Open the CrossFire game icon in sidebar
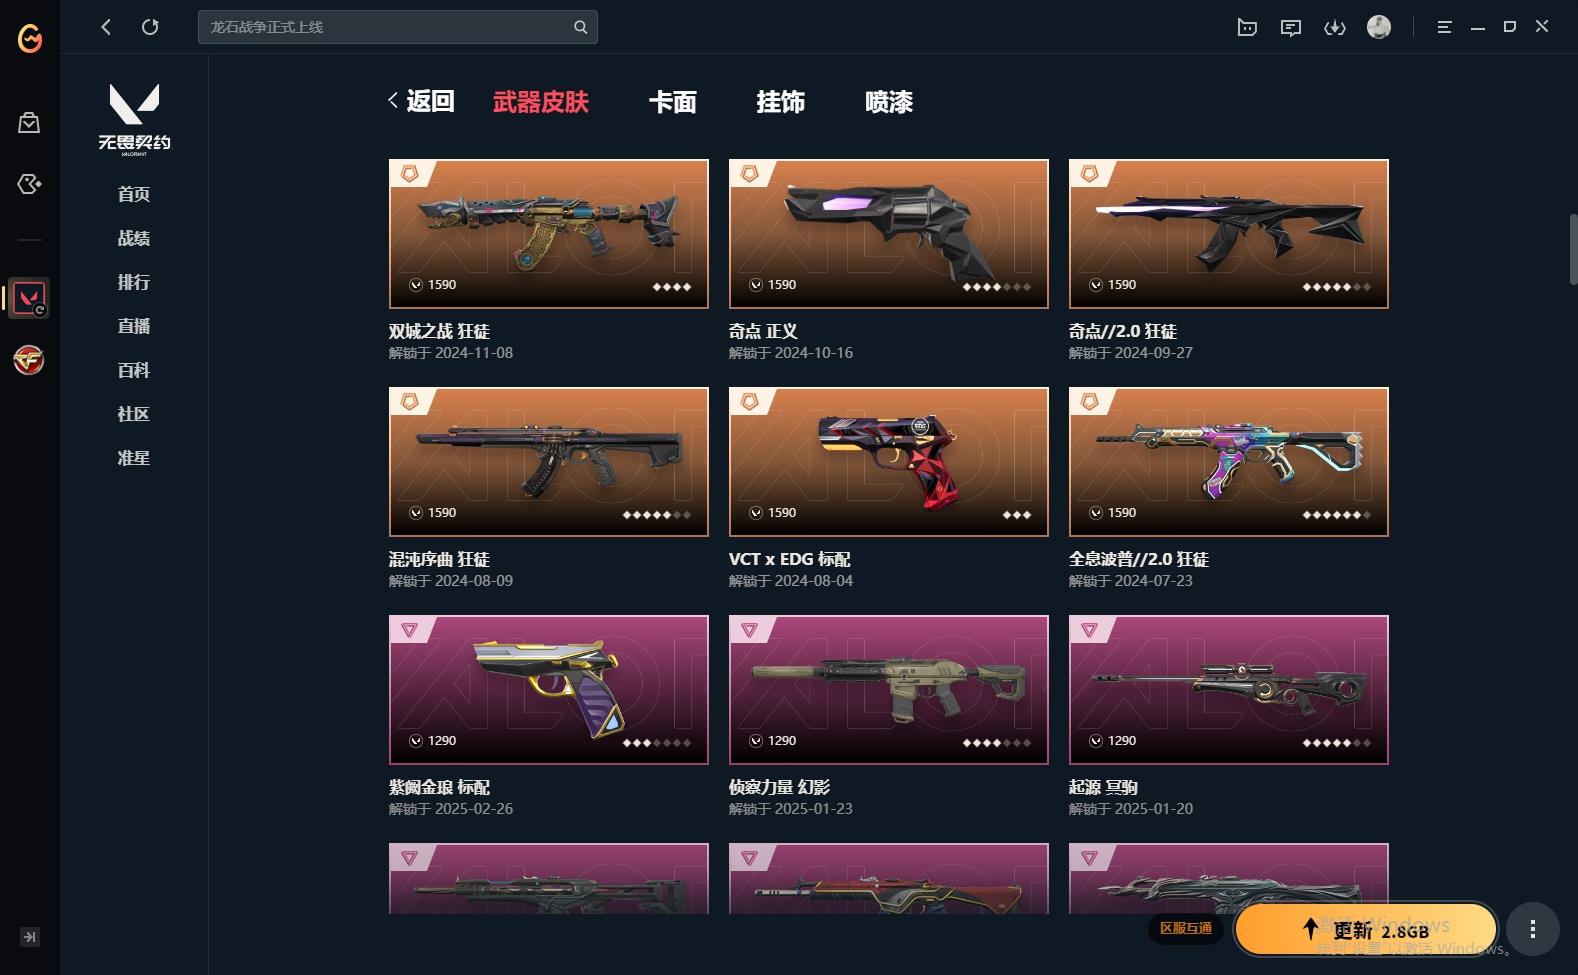Viewport: 1578px width, 975px height. [29, 360]
